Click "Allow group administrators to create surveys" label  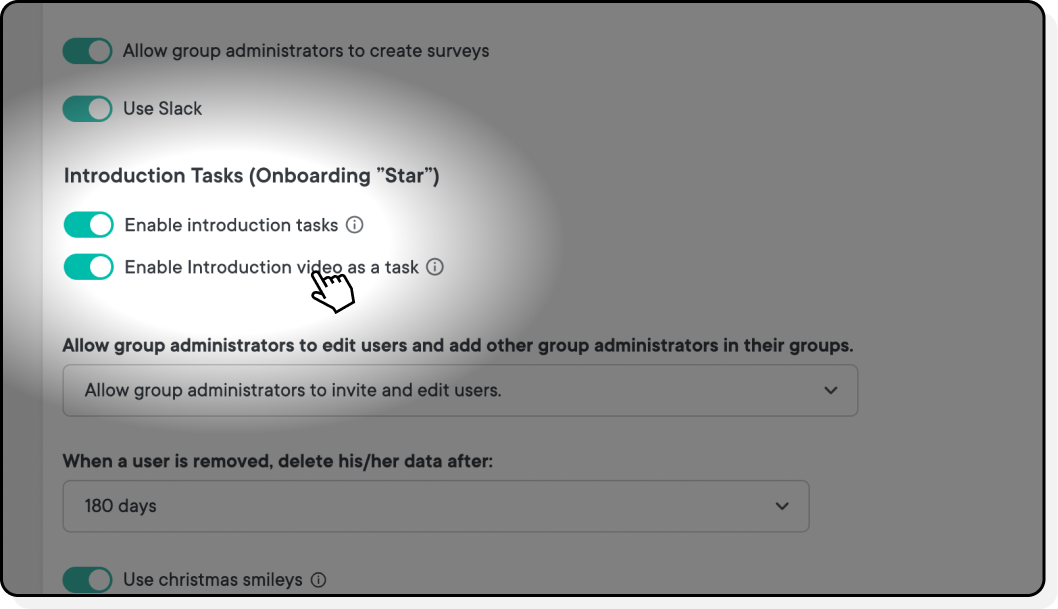pos(306,51)
